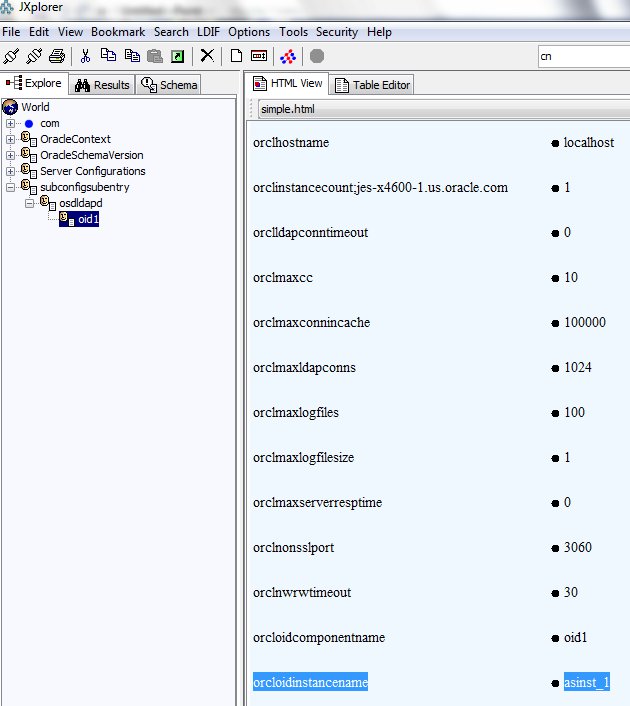Click the orclmaxcc attribute name
Viewport: 630px width, 706px height.
click(x=283, y=277)
